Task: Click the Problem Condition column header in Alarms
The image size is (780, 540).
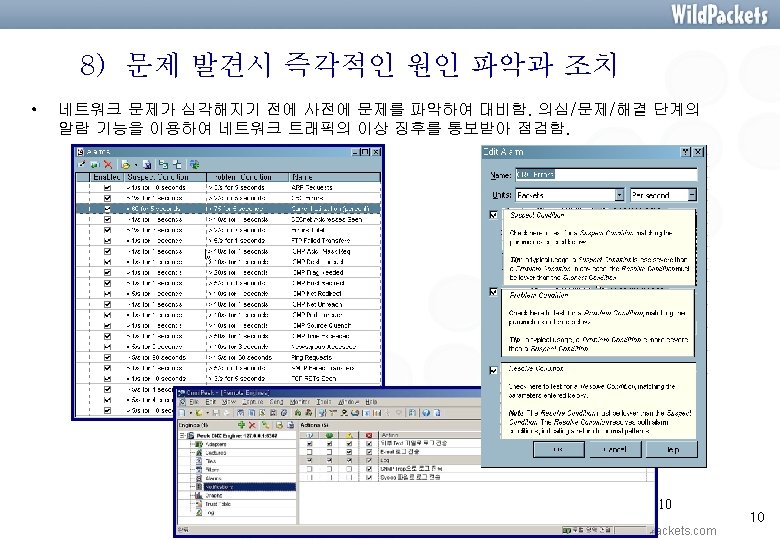Action: pyautogui.click(x=248, y=177)
